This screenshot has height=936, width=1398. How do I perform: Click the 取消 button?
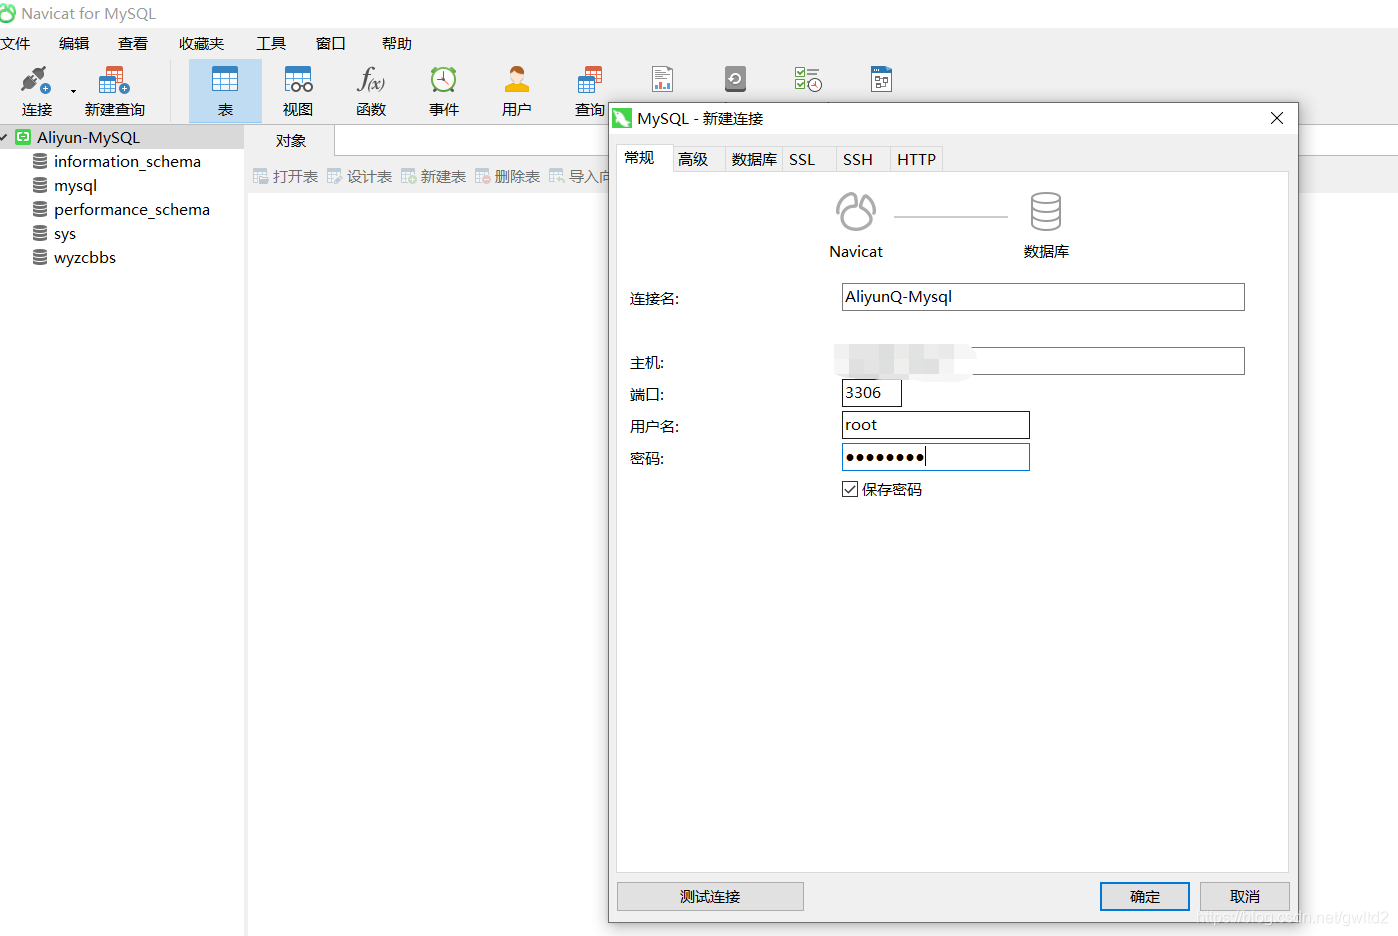(1245, 896)
